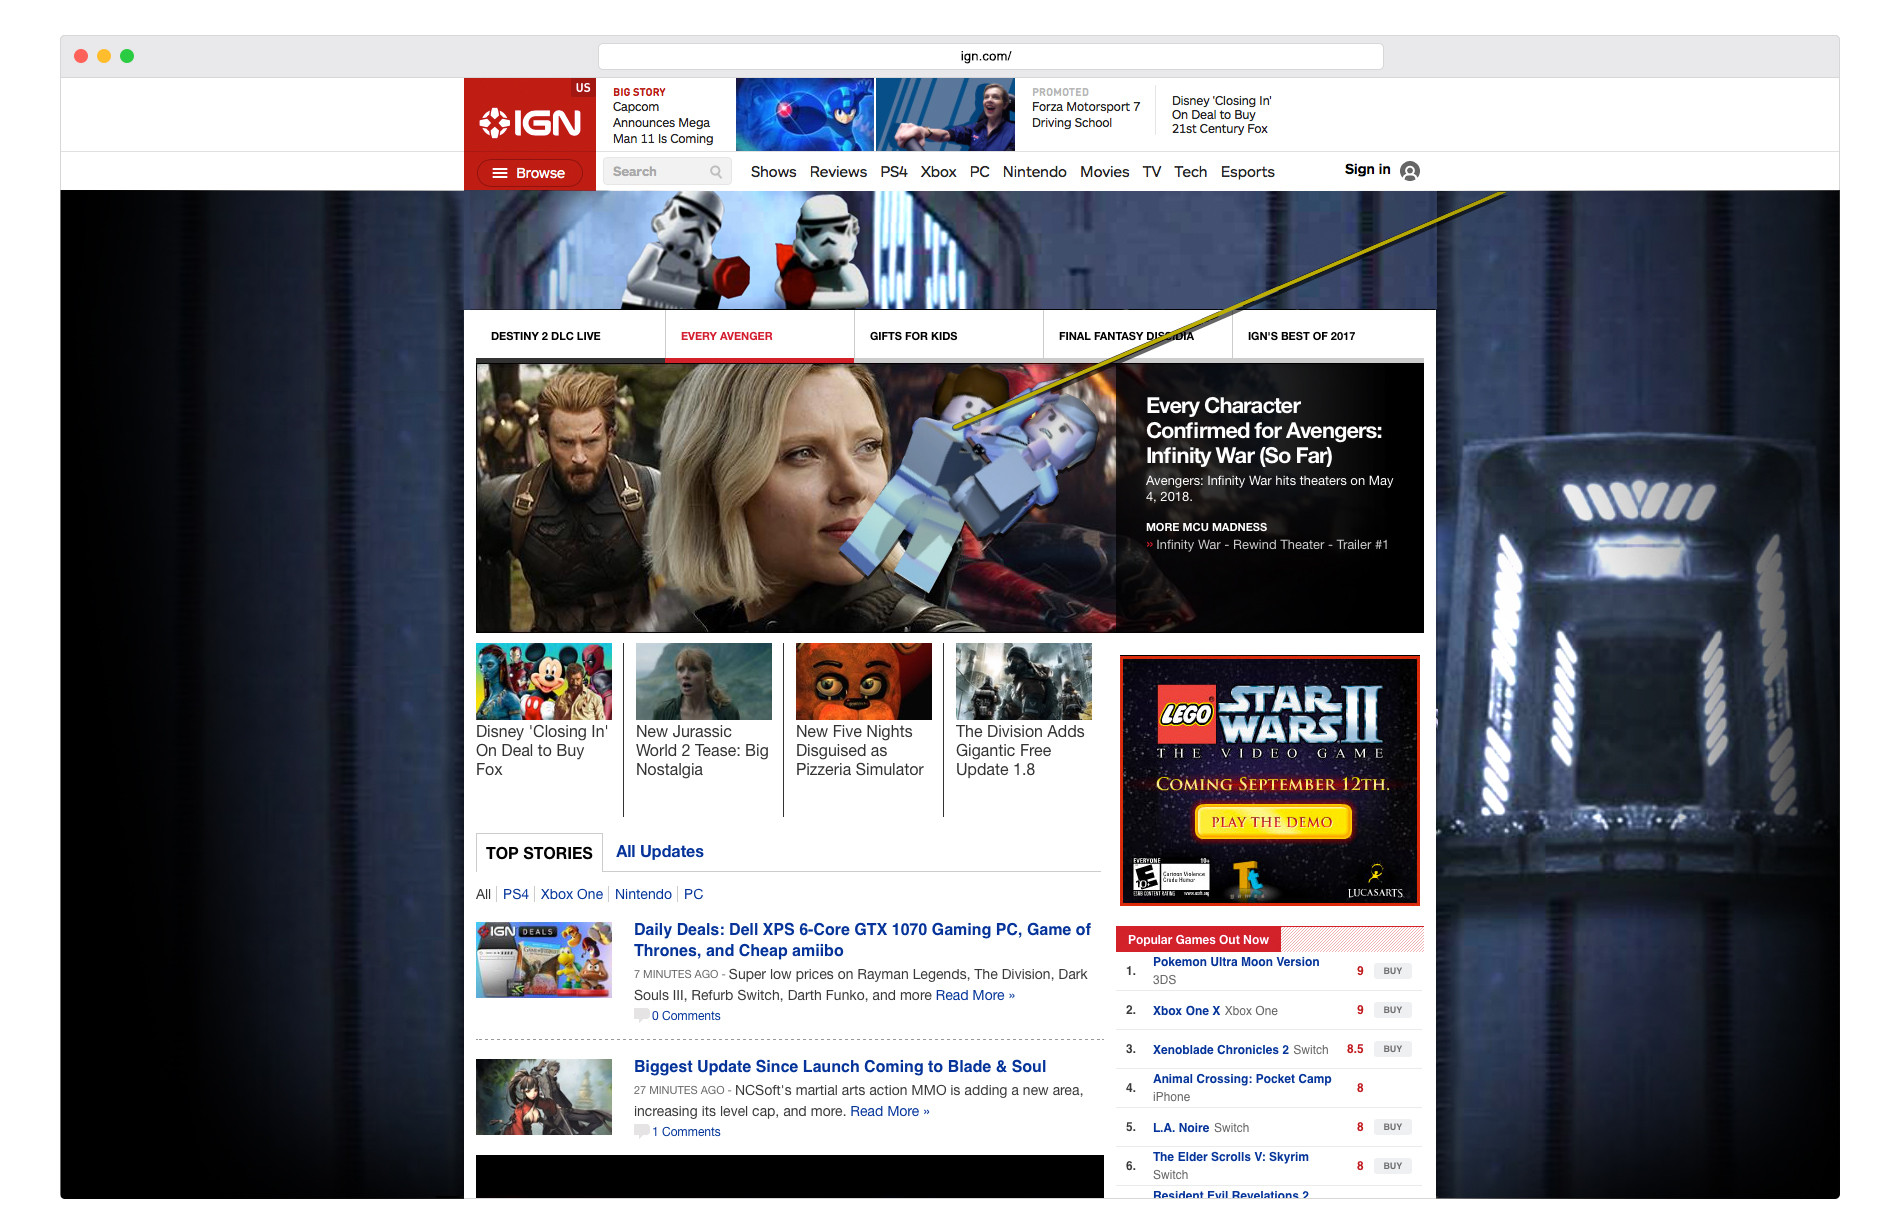Open Blade & Soul update article

pyautogui.click(x=840, y=1067)
